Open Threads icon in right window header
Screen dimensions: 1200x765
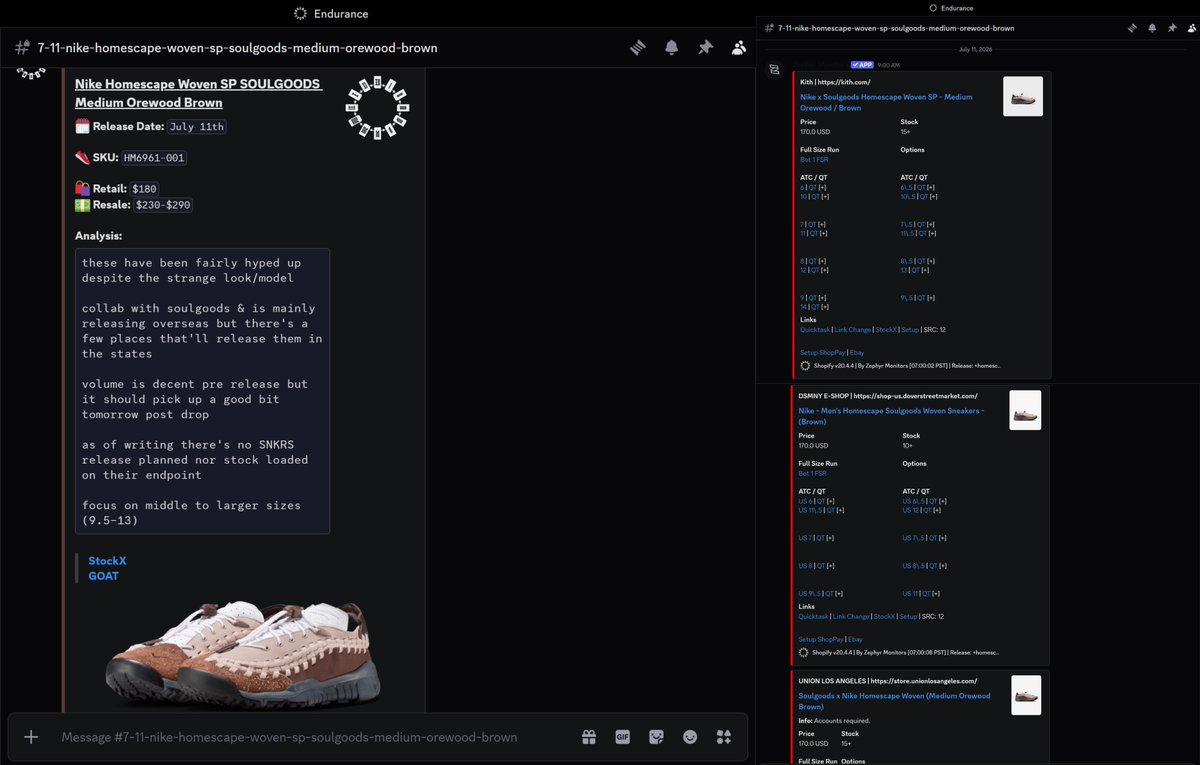1133,28
